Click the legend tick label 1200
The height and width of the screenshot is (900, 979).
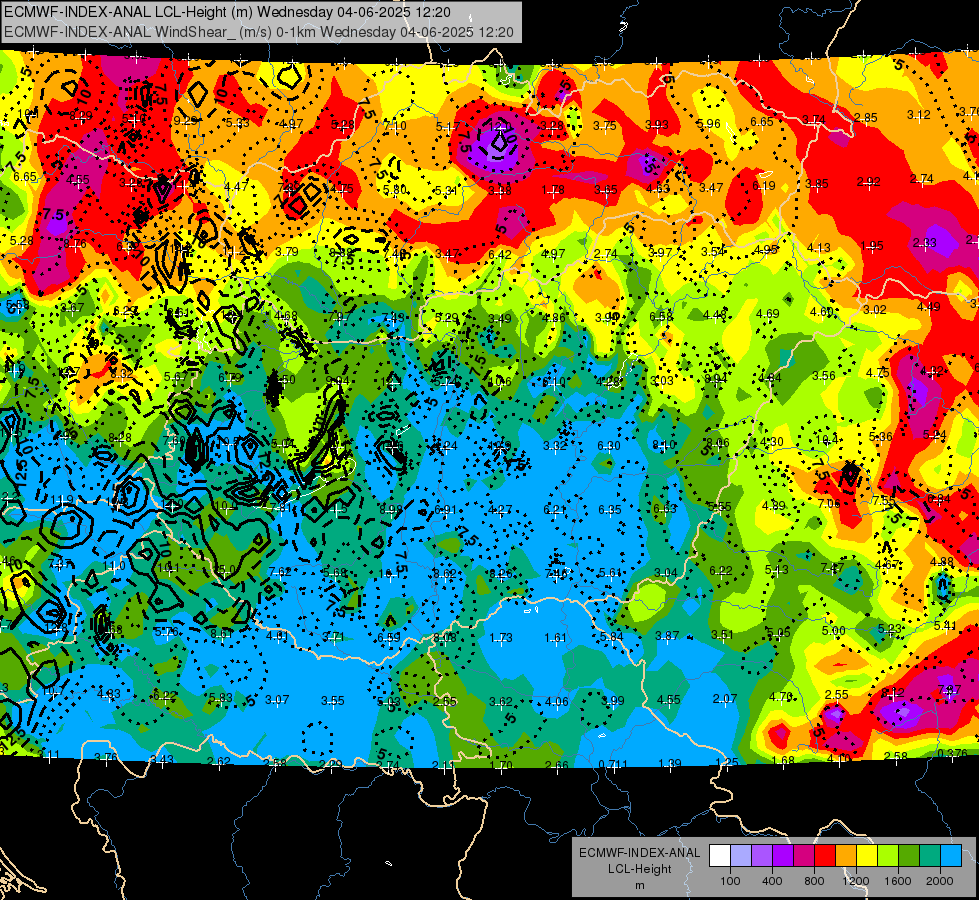click(855, 881)
